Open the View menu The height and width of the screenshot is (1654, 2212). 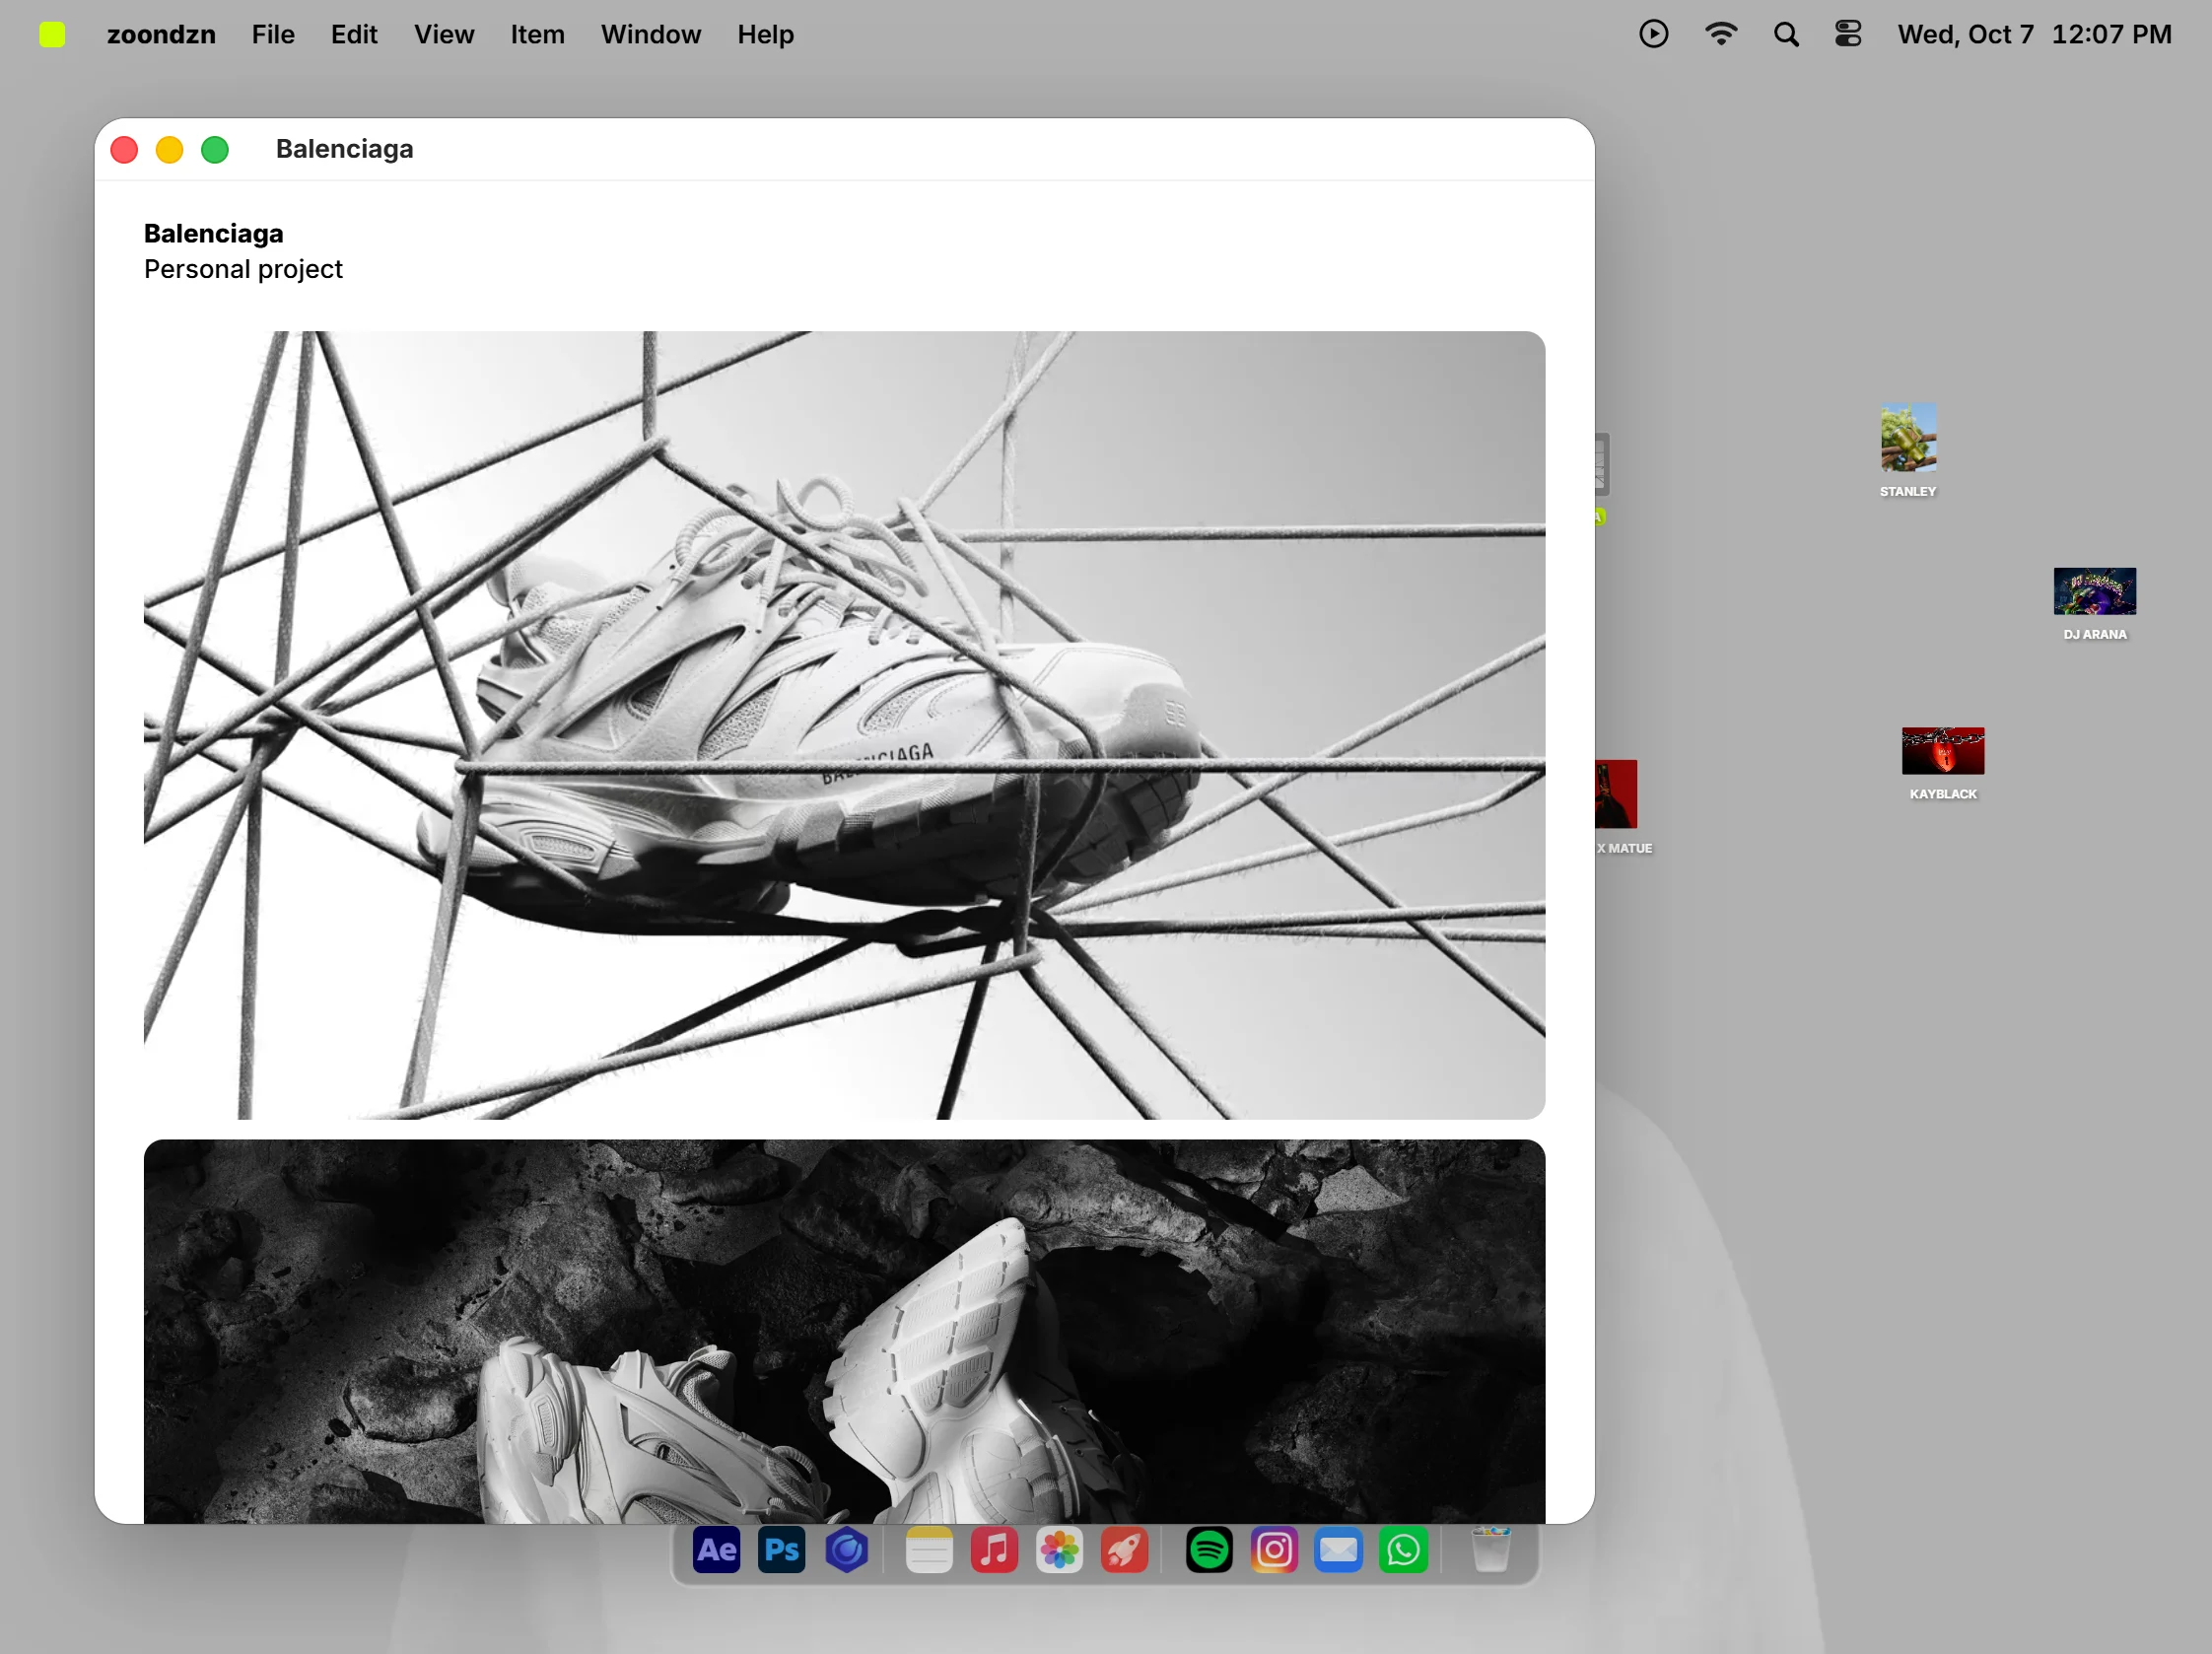coord(444,34)
